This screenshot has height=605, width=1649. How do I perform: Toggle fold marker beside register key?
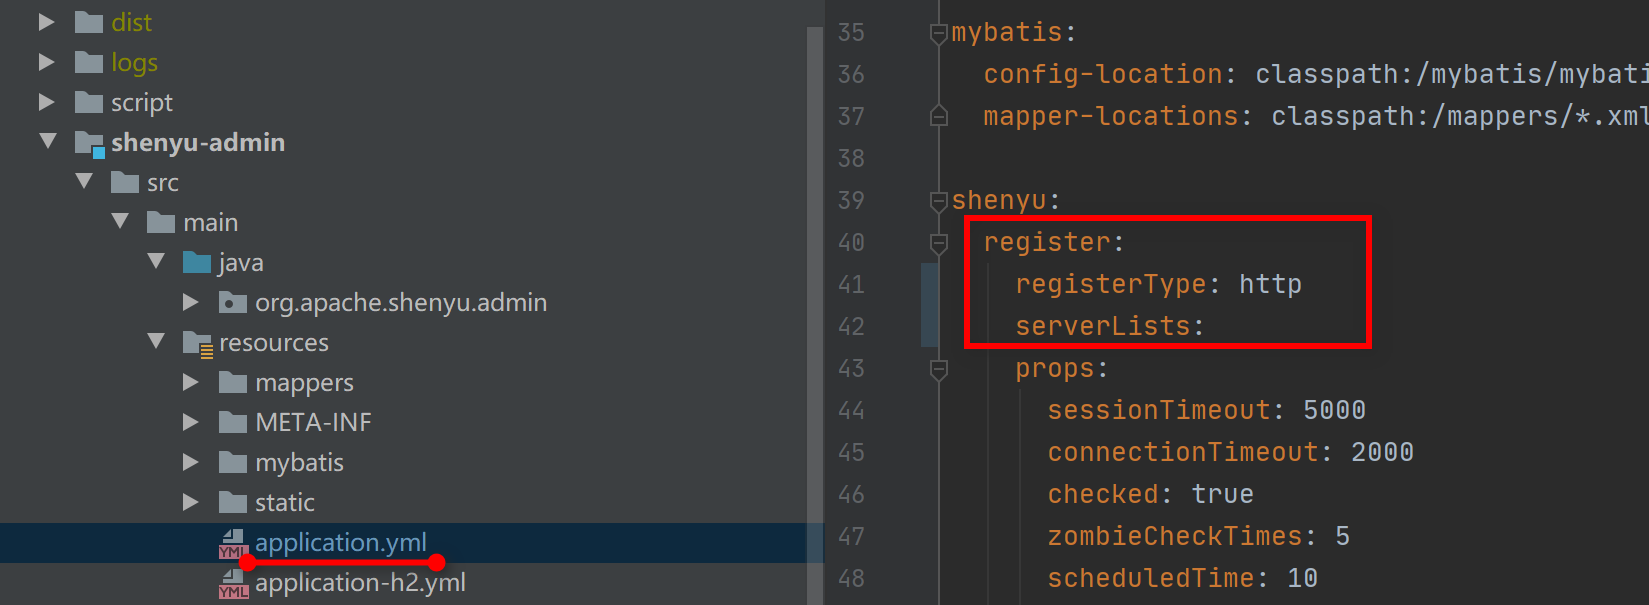pos(938,243)
